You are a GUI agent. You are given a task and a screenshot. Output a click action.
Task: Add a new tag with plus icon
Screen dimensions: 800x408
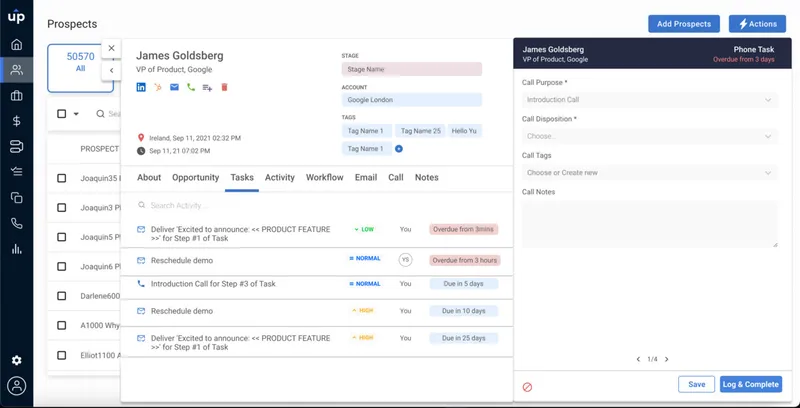(x=399, y=149)
